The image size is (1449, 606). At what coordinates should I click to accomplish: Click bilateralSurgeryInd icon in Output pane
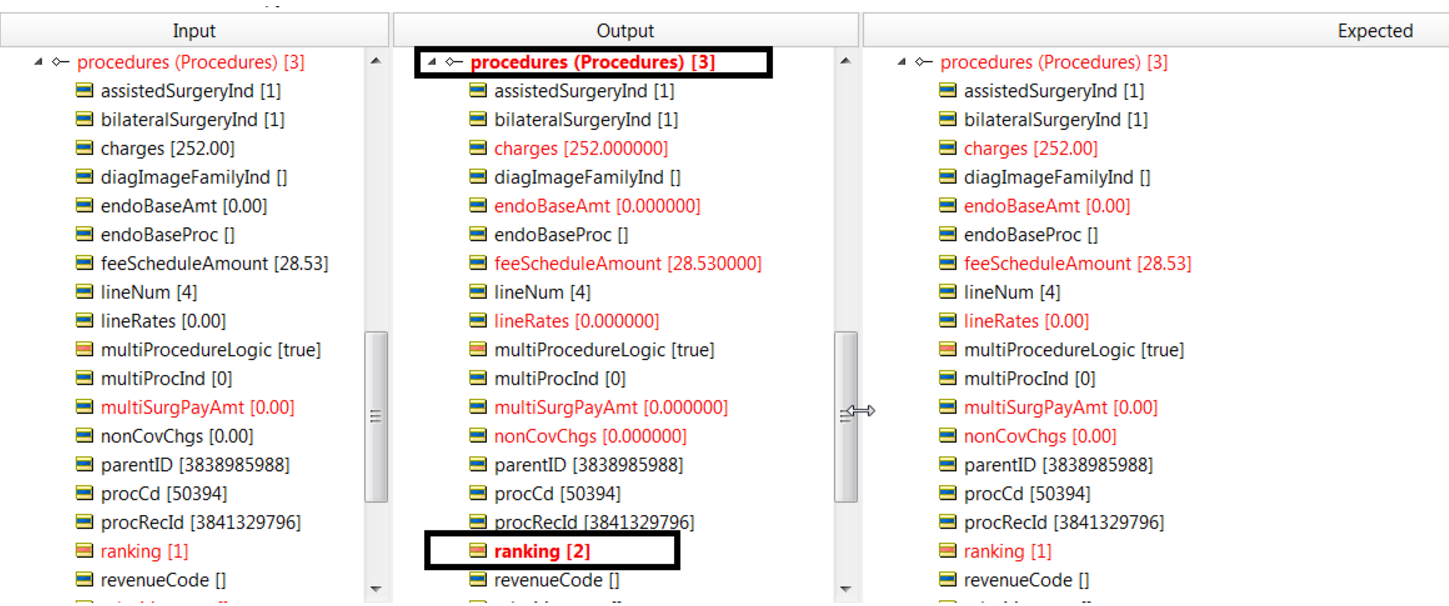[x=478, y=120]
